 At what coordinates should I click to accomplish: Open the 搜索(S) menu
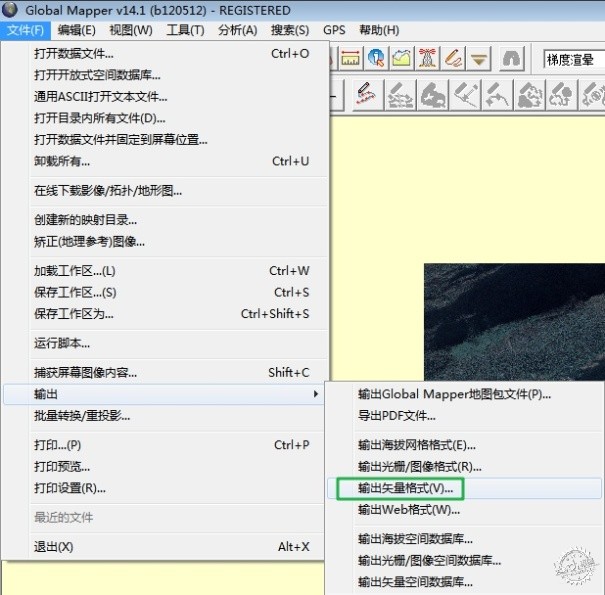pyautogui.click(x=290, y=30)
